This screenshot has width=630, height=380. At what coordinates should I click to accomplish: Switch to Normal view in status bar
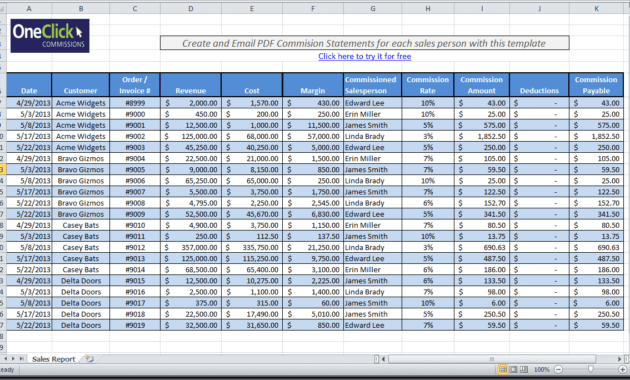[503, 369]
